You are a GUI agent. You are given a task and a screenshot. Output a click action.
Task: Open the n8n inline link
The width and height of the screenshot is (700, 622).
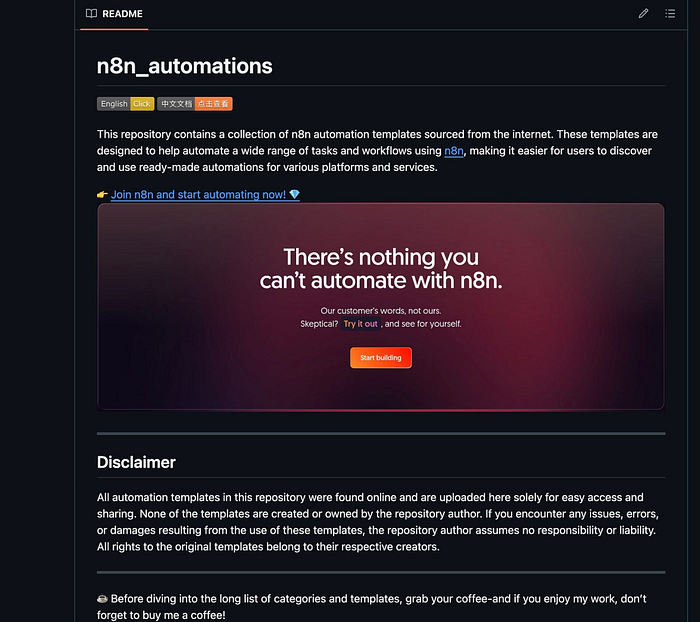[454, 151]
